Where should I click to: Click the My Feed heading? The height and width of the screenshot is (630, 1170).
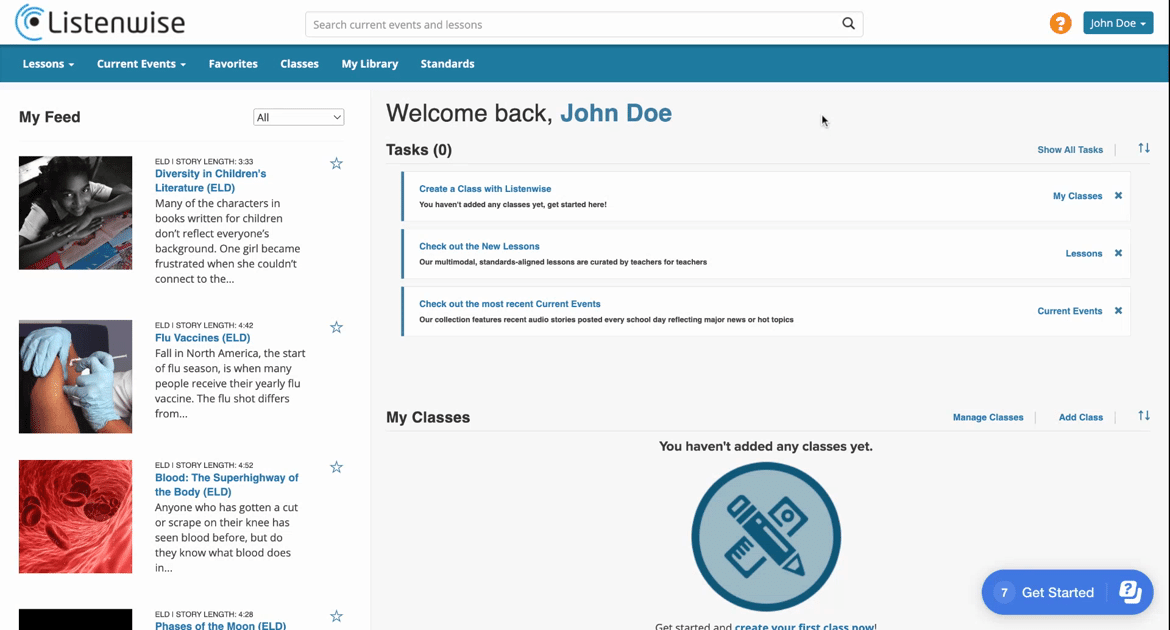tap(49, 117)
